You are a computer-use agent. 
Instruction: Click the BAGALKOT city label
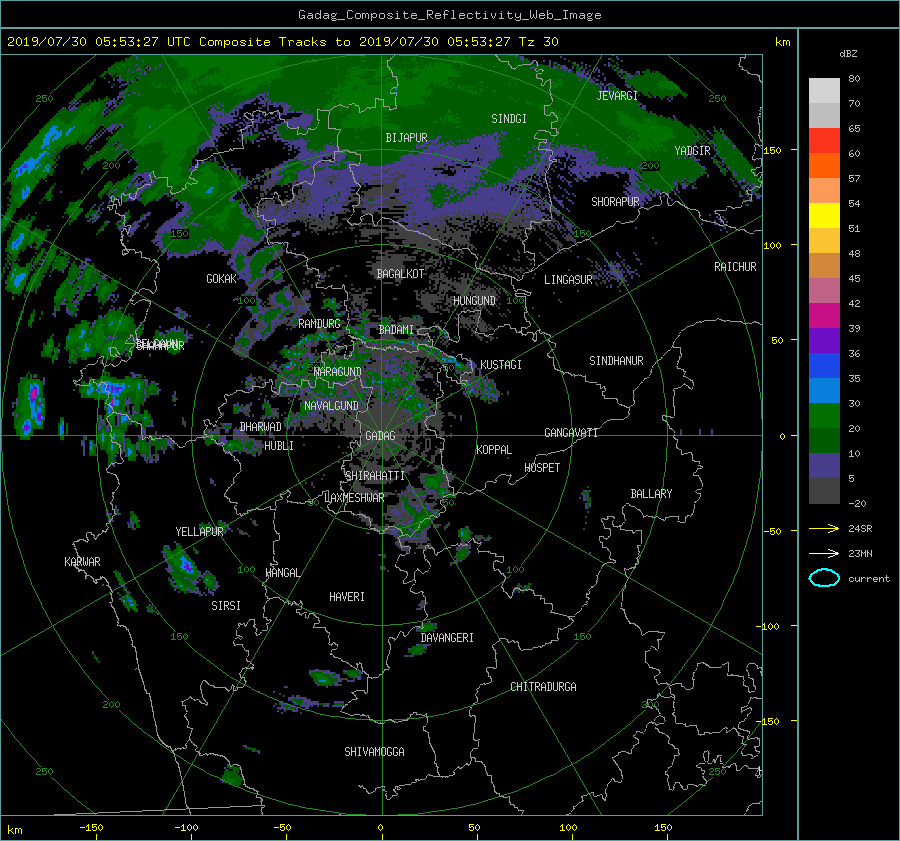click(x=400, y=274)
